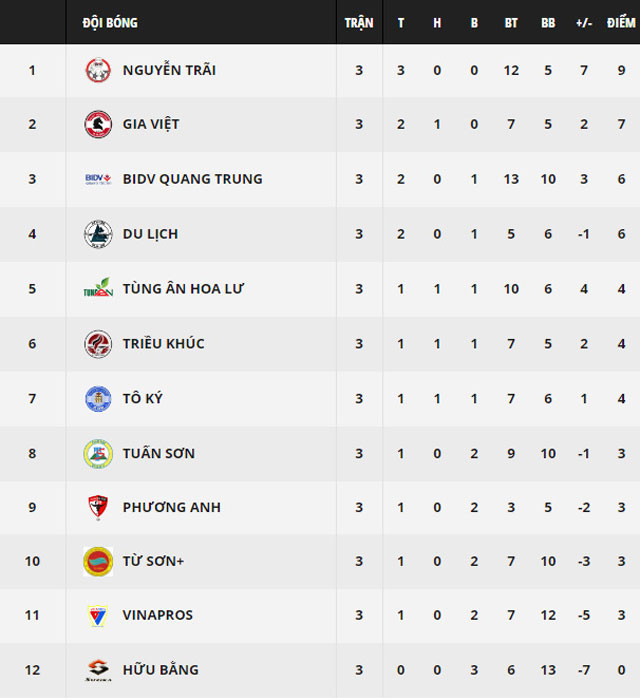Screen dimensions: 640x700
Task: Click the ĐỘI BÓNG column header
Action: click(110, 22)
